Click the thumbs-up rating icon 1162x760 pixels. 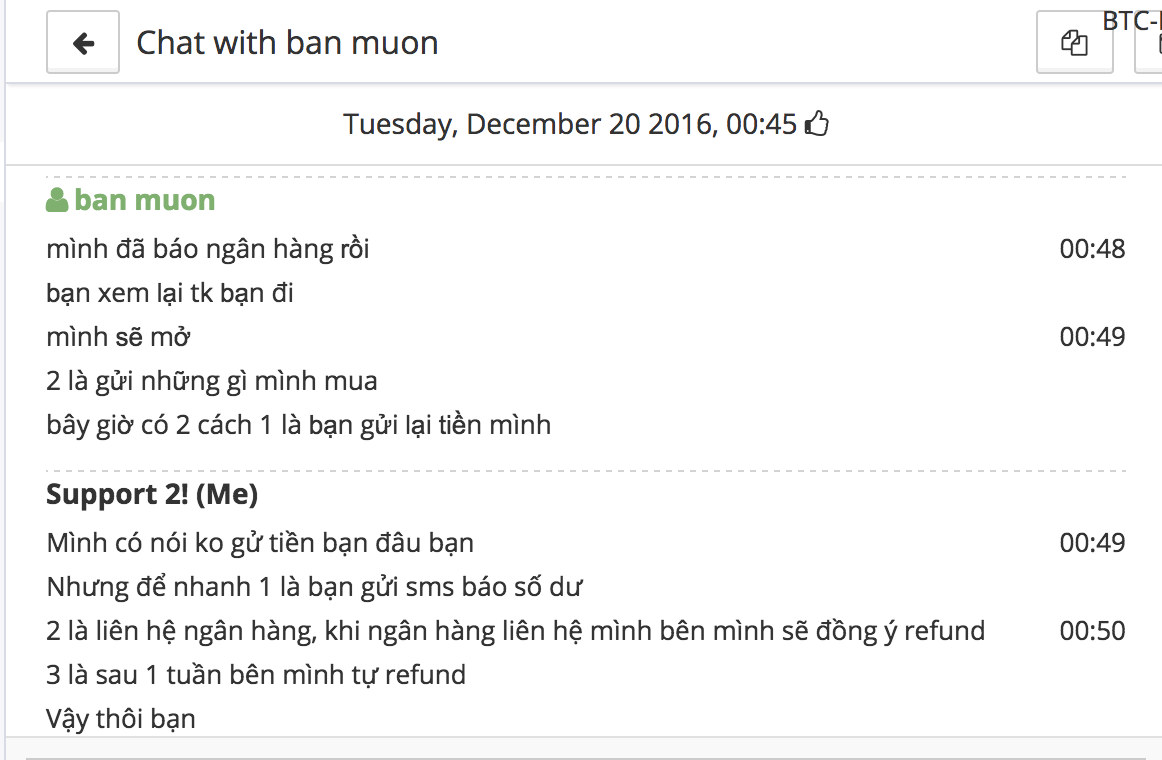pos(818,125)
